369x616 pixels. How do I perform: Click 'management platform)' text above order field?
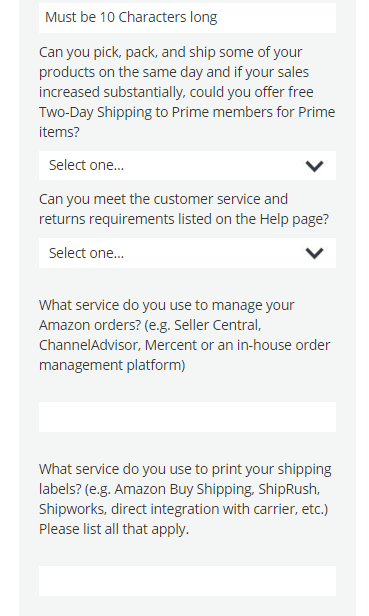112,365
